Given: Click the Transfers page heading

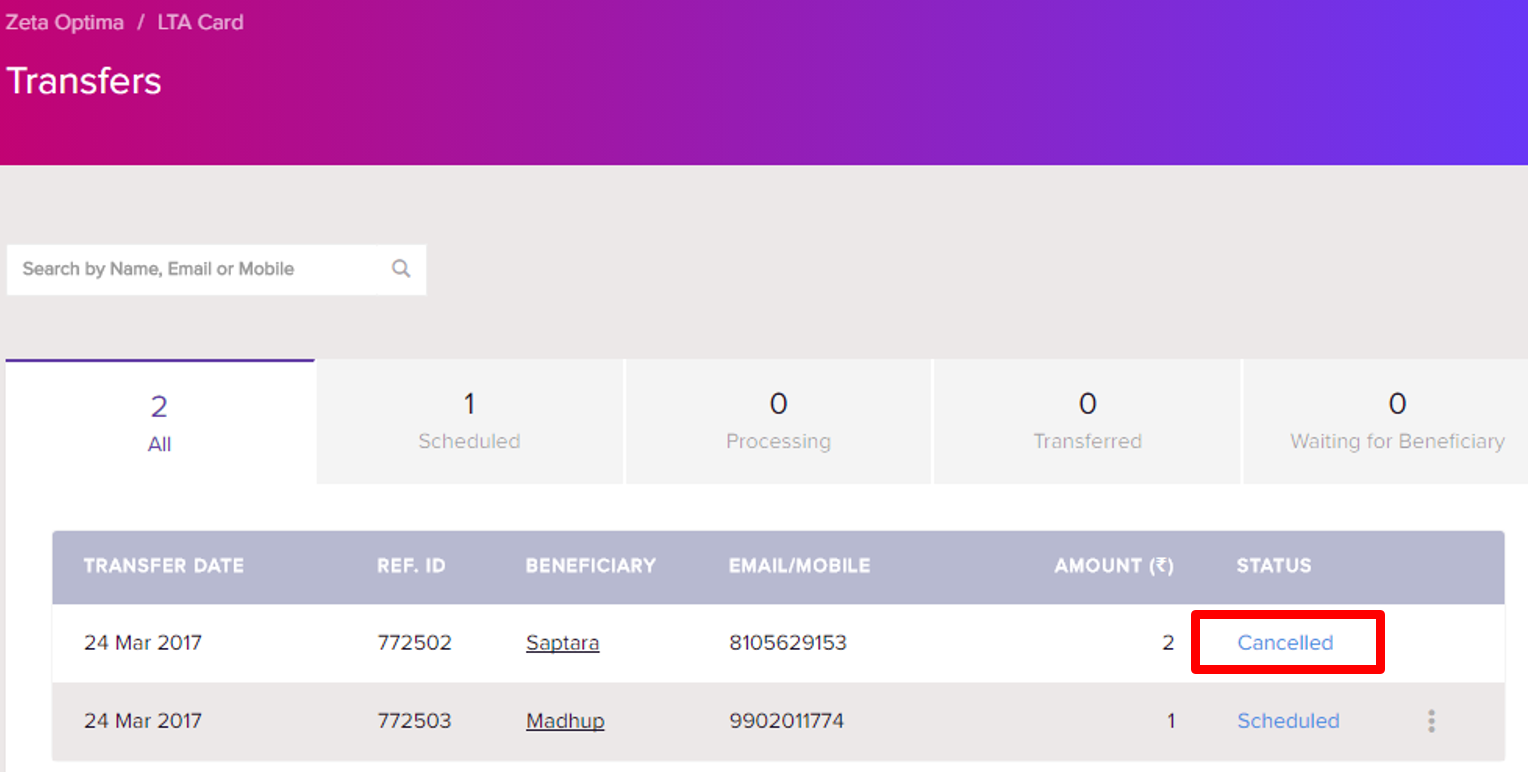Looking at the screenshot, I should click(x=84, y=81).
